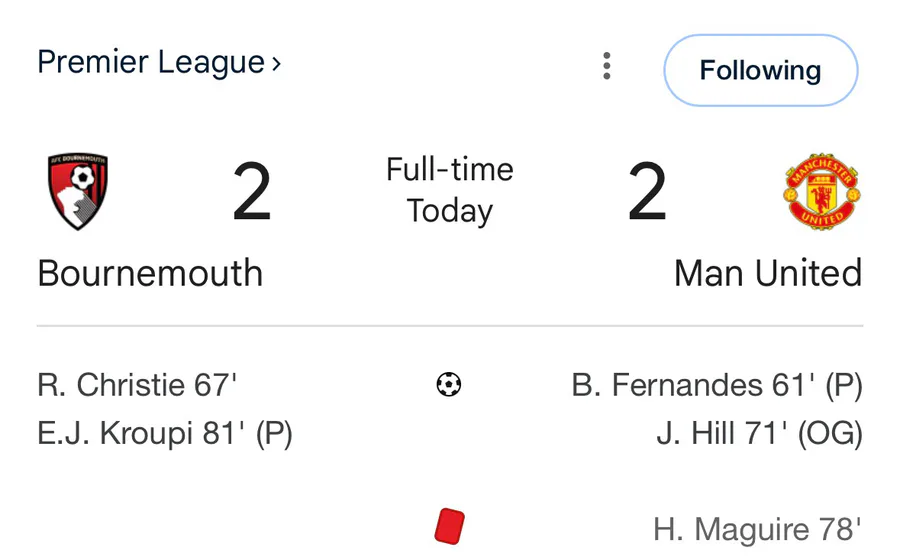Click the Bournemouth team name

tap(150, 273)
